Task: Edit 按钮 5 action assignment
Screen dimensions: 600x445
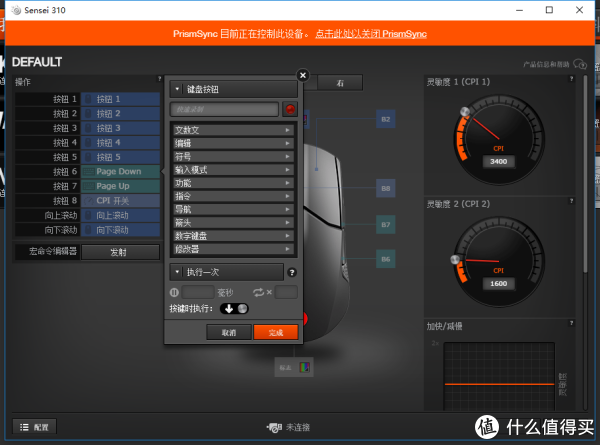Action: (121, 157)
